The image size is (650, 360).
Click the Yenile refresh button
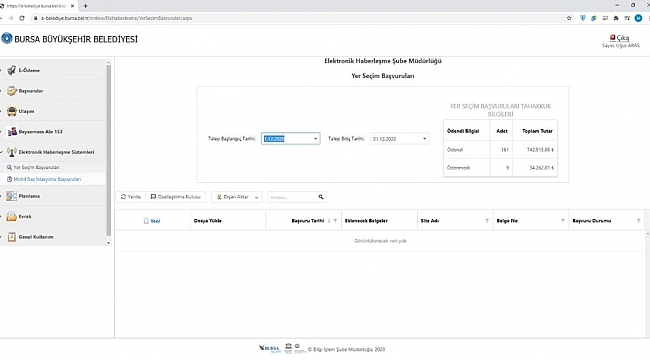tap(131, 197)
